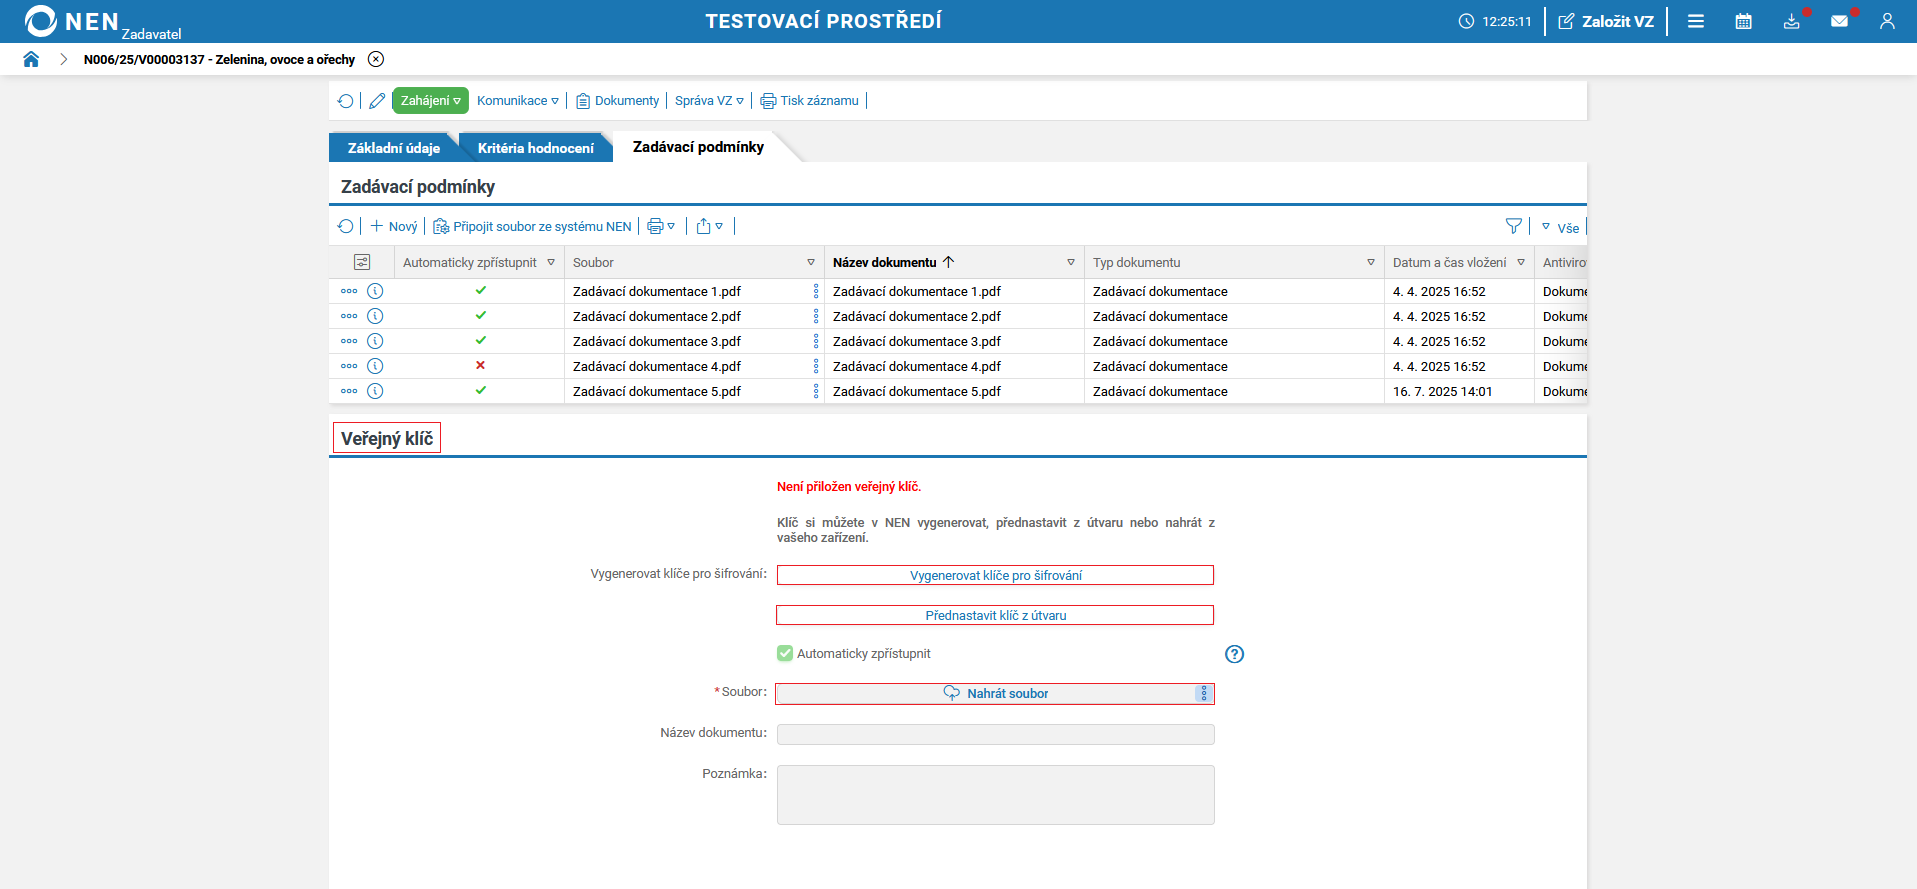This screenshot has width=1917, height=889.
Task: Click Přednastavit klíč z útvaru button
Action: 995,615
